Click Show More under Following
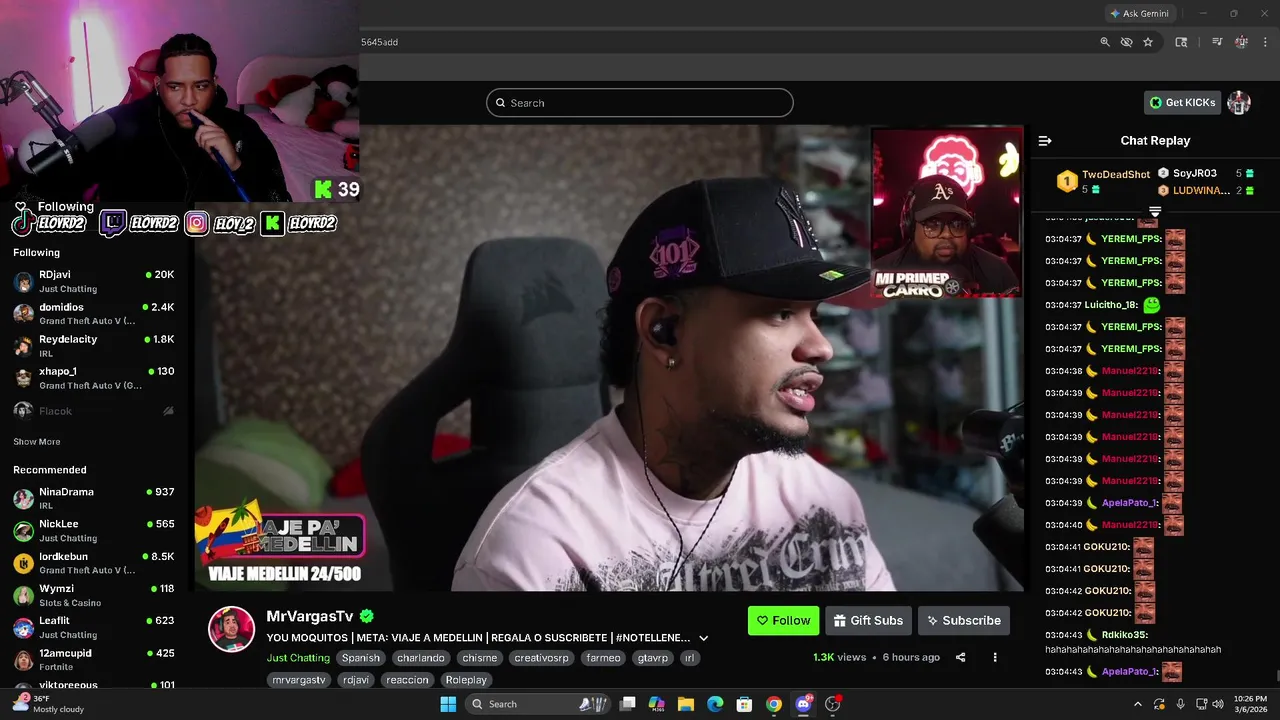 [37, 441]
